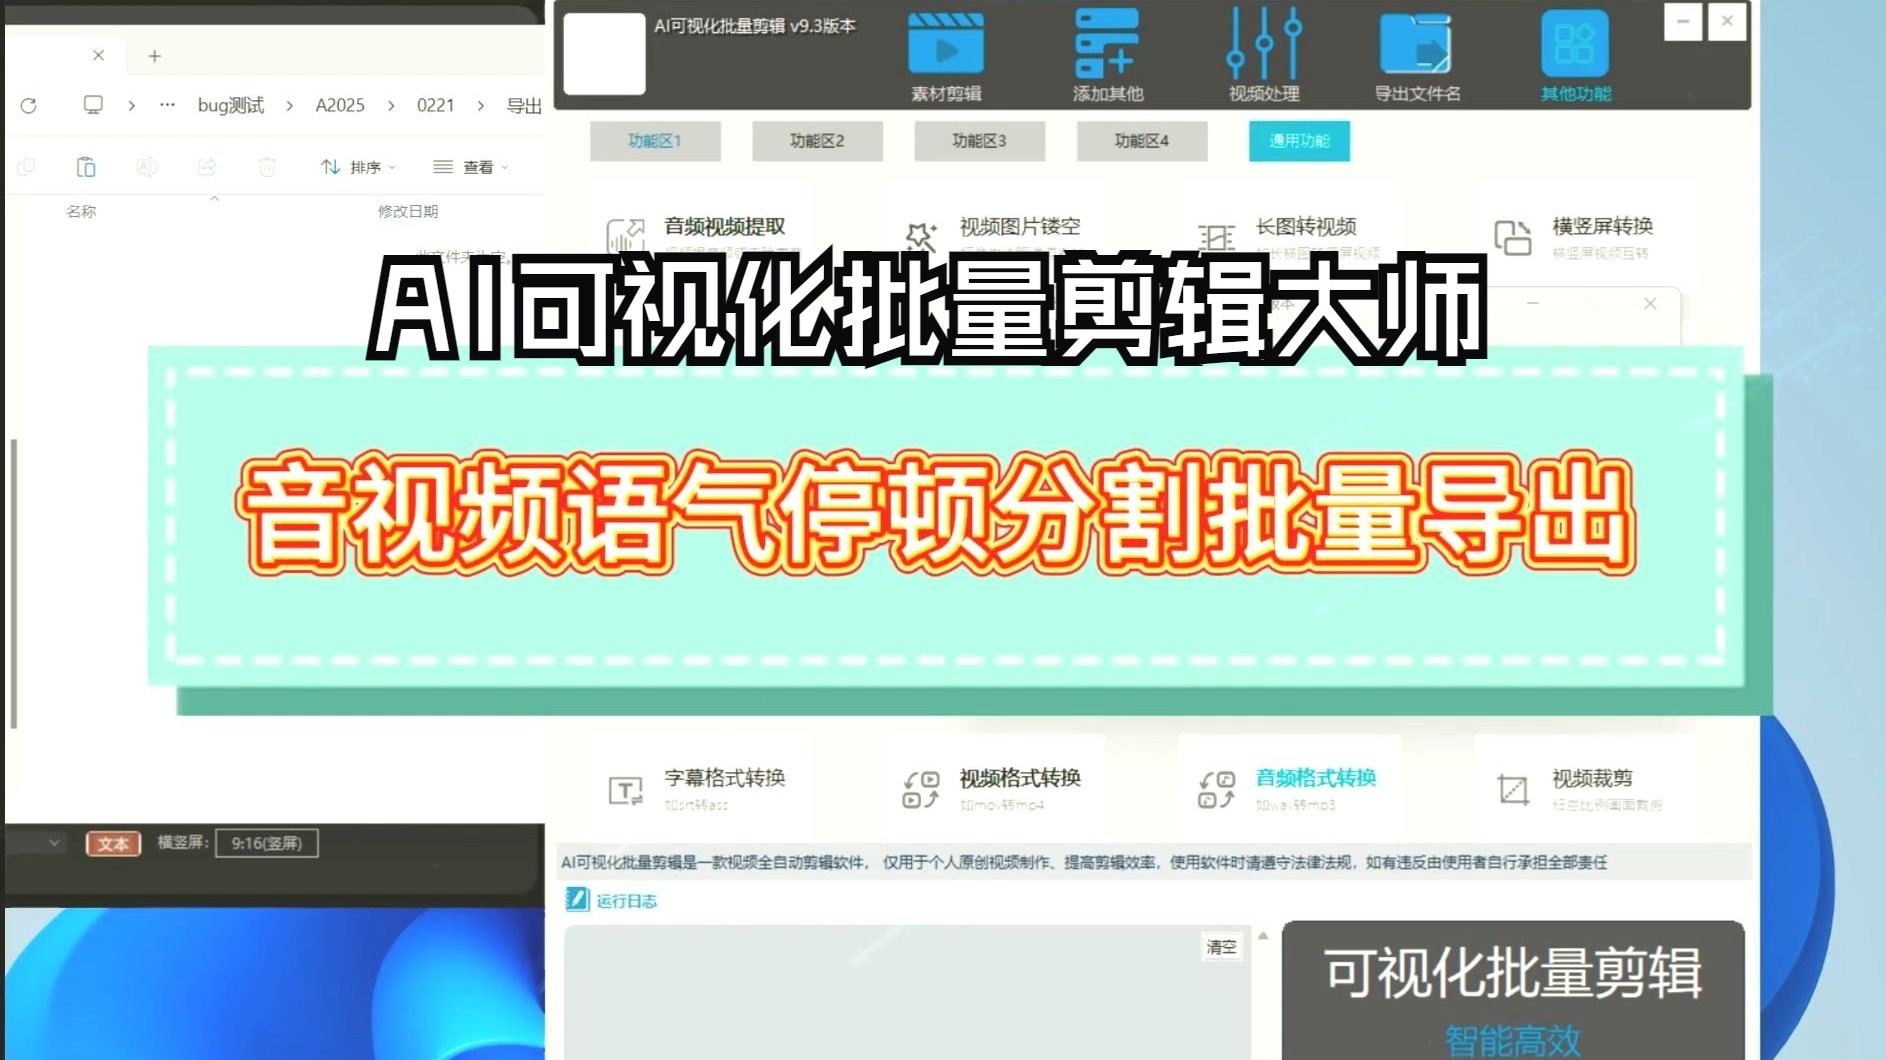
Task: Click the 视频图片镂空 sparkle icon
Action: (x=921, y=236)
